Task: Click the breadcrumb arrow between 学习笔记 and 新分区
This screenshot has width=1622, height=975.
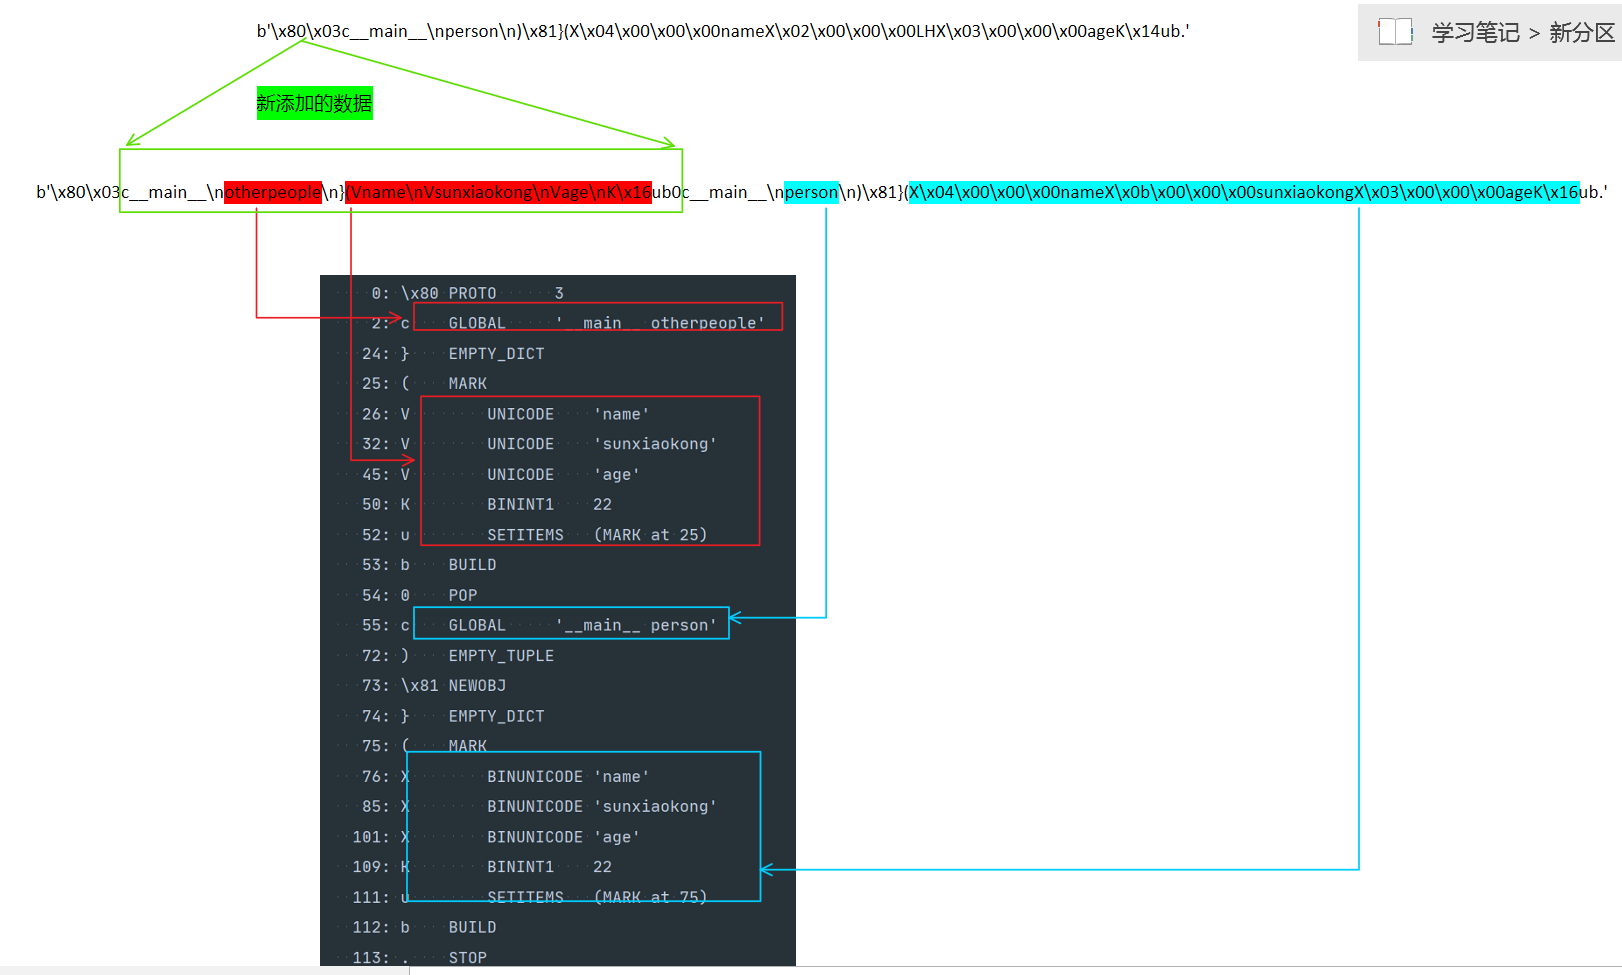Action: click(x=1534, y=34)
